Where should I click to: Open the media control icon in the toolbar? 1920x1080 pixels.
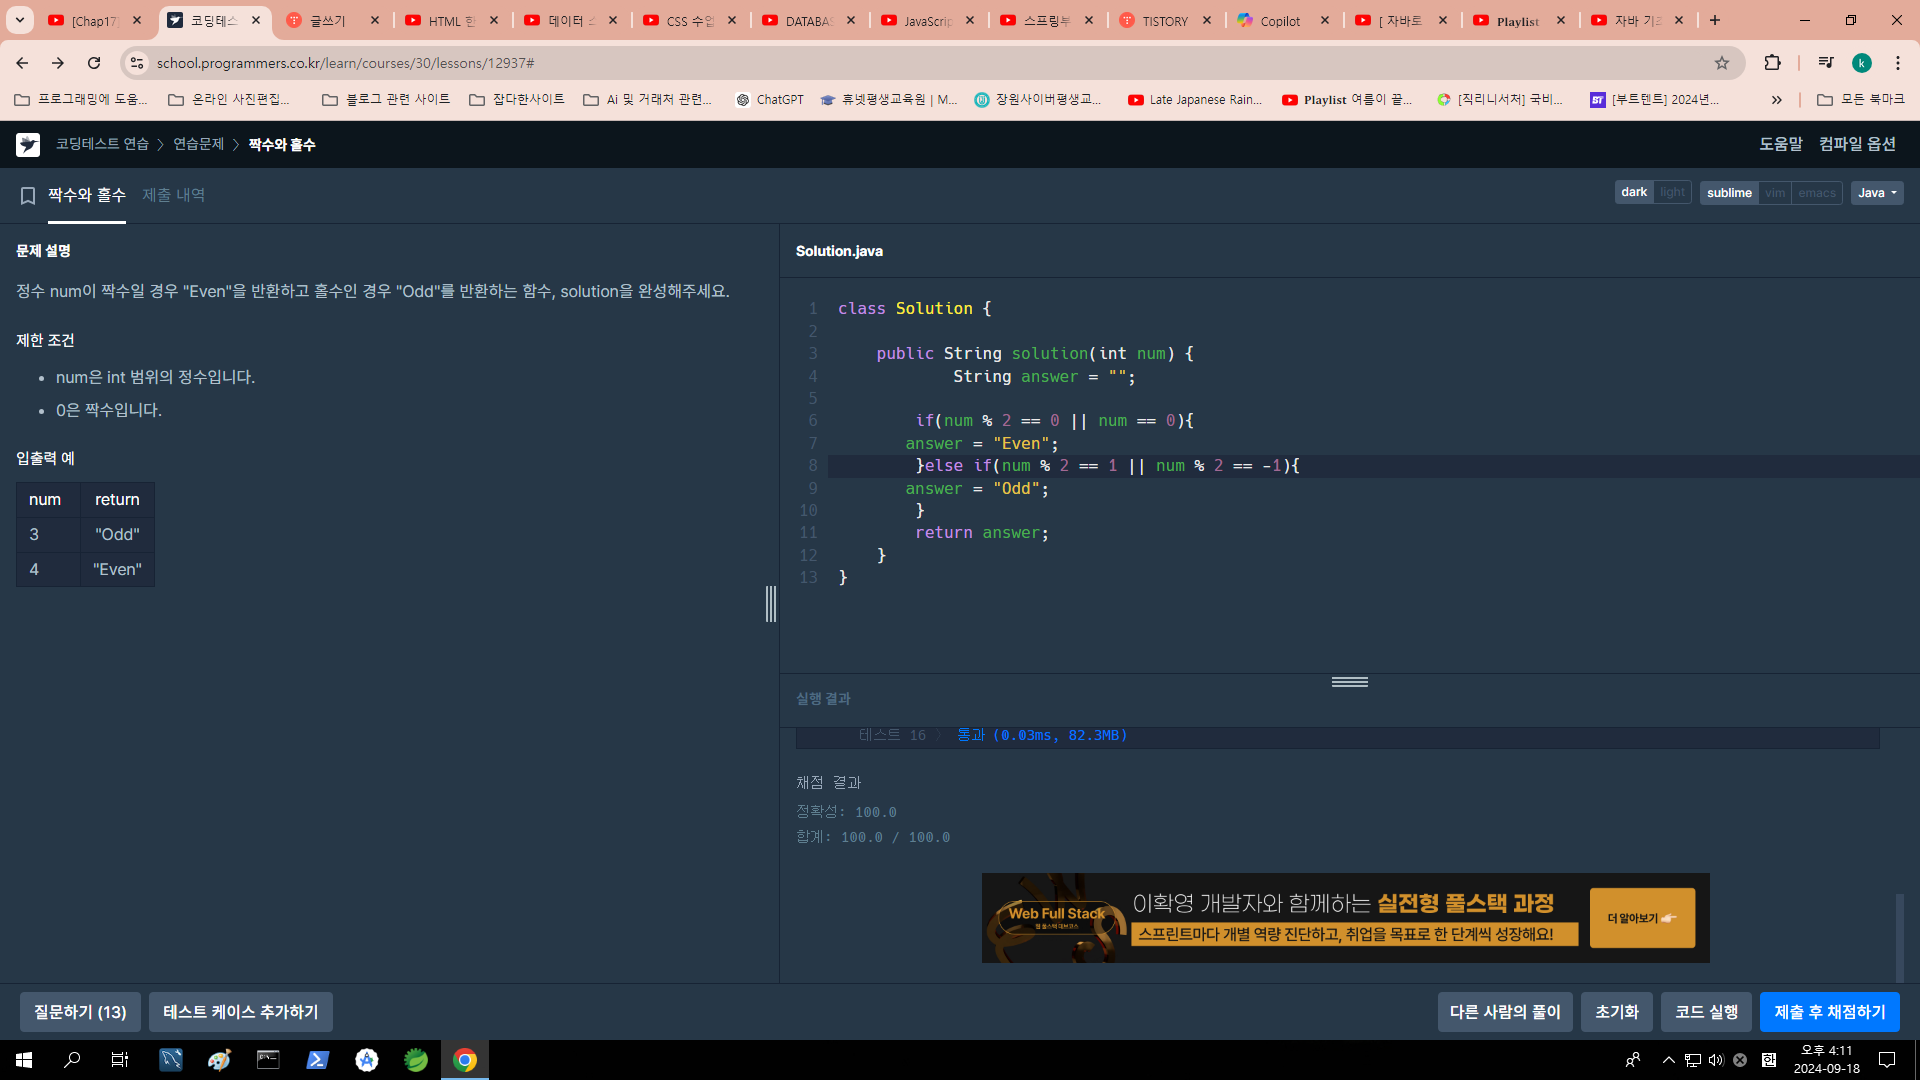1826,63
